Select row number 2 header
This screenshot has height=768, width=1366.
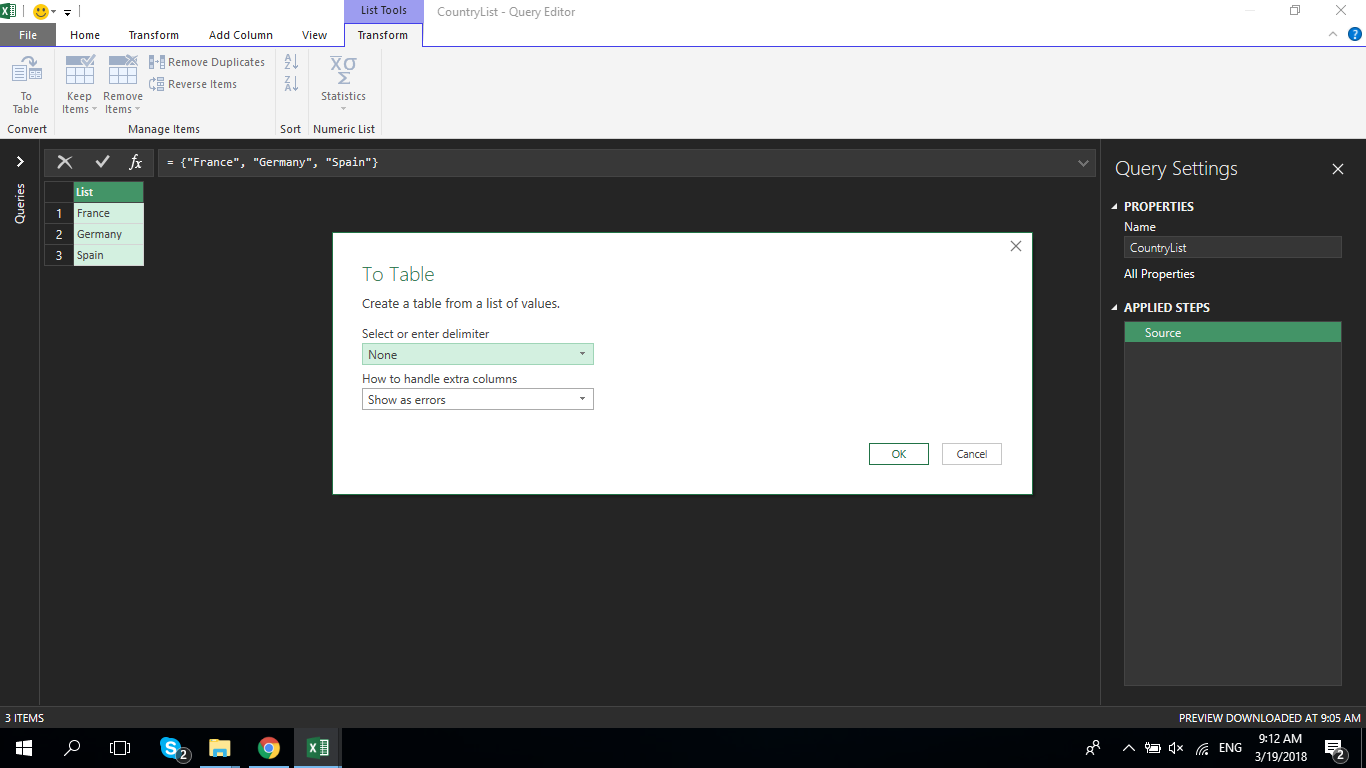tap(59, 234)
